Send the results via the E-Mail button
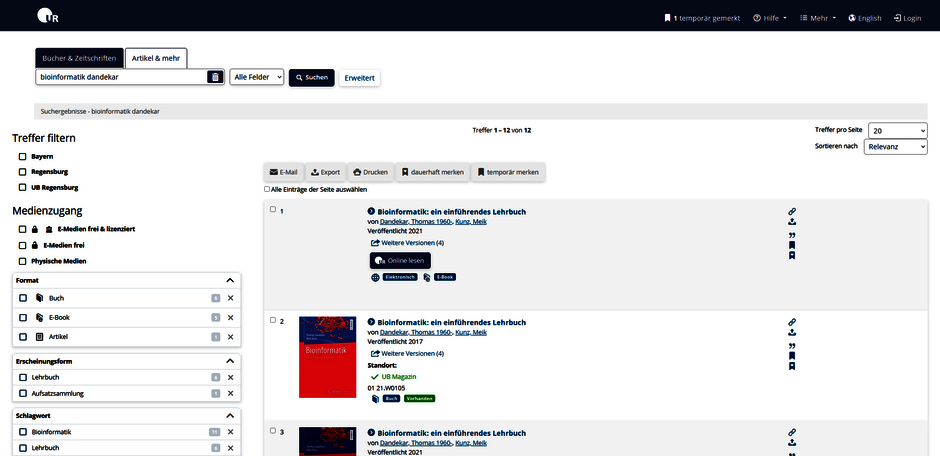The height and width of the screenshot is (456, 940). pos(283,172)
